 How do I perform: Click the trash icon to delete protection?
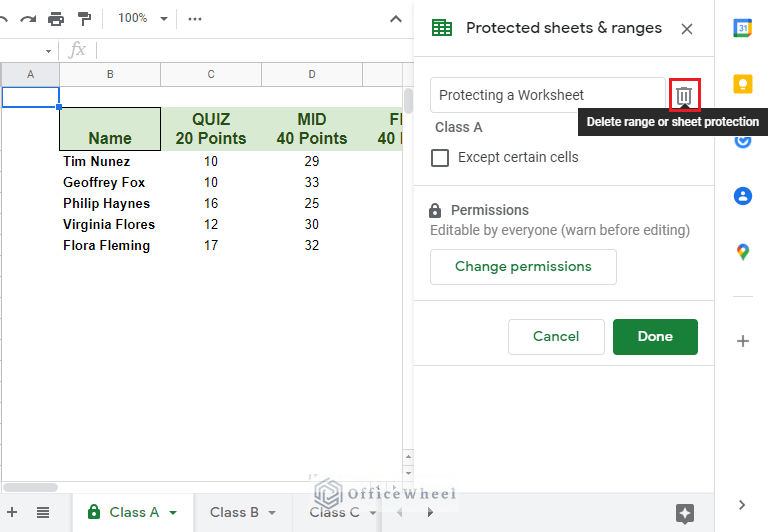pyautogui.click(x=684, y=95)
